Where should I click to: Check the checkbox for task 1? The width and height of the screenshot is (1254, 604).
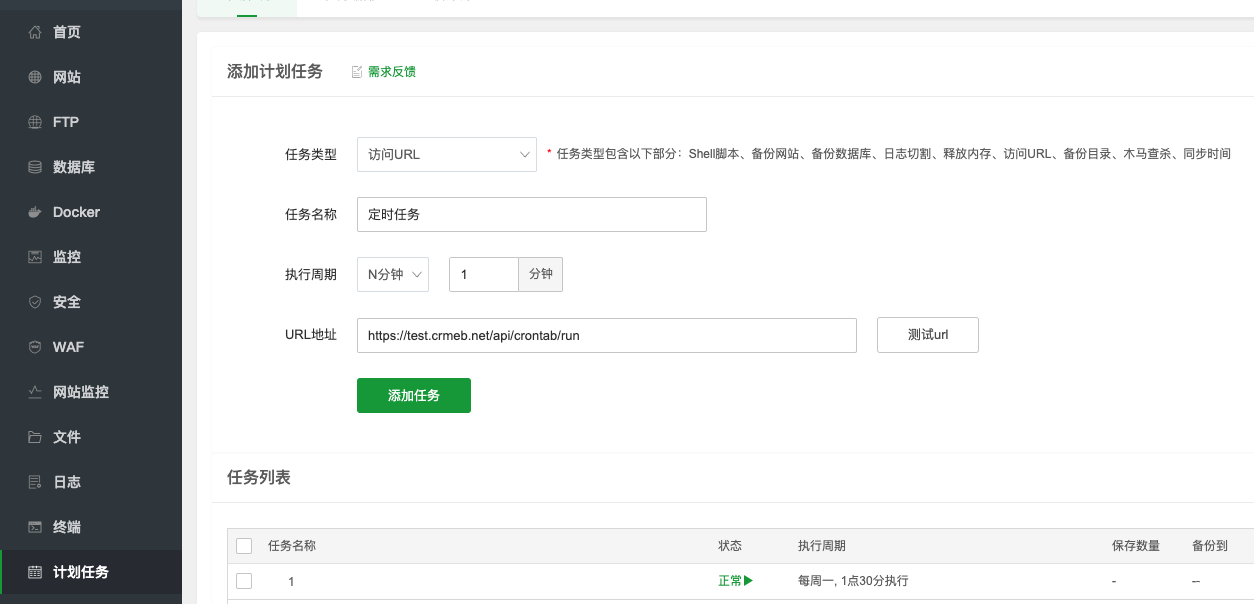(x=244, y=581)
